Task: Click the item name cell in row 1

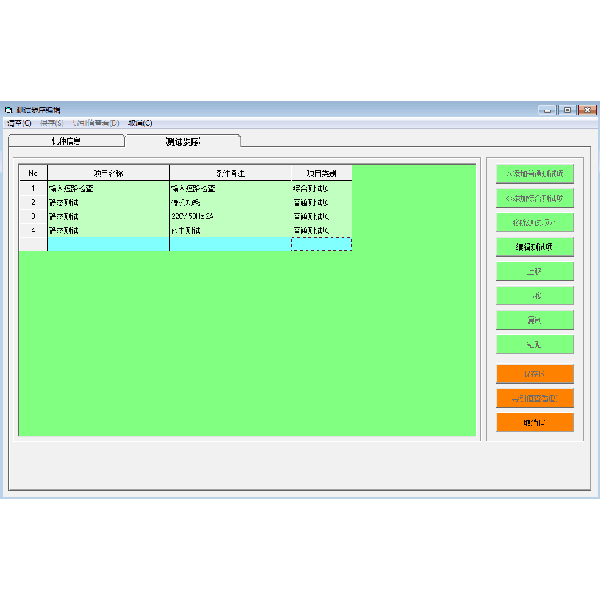Action: tap(108, 188)
